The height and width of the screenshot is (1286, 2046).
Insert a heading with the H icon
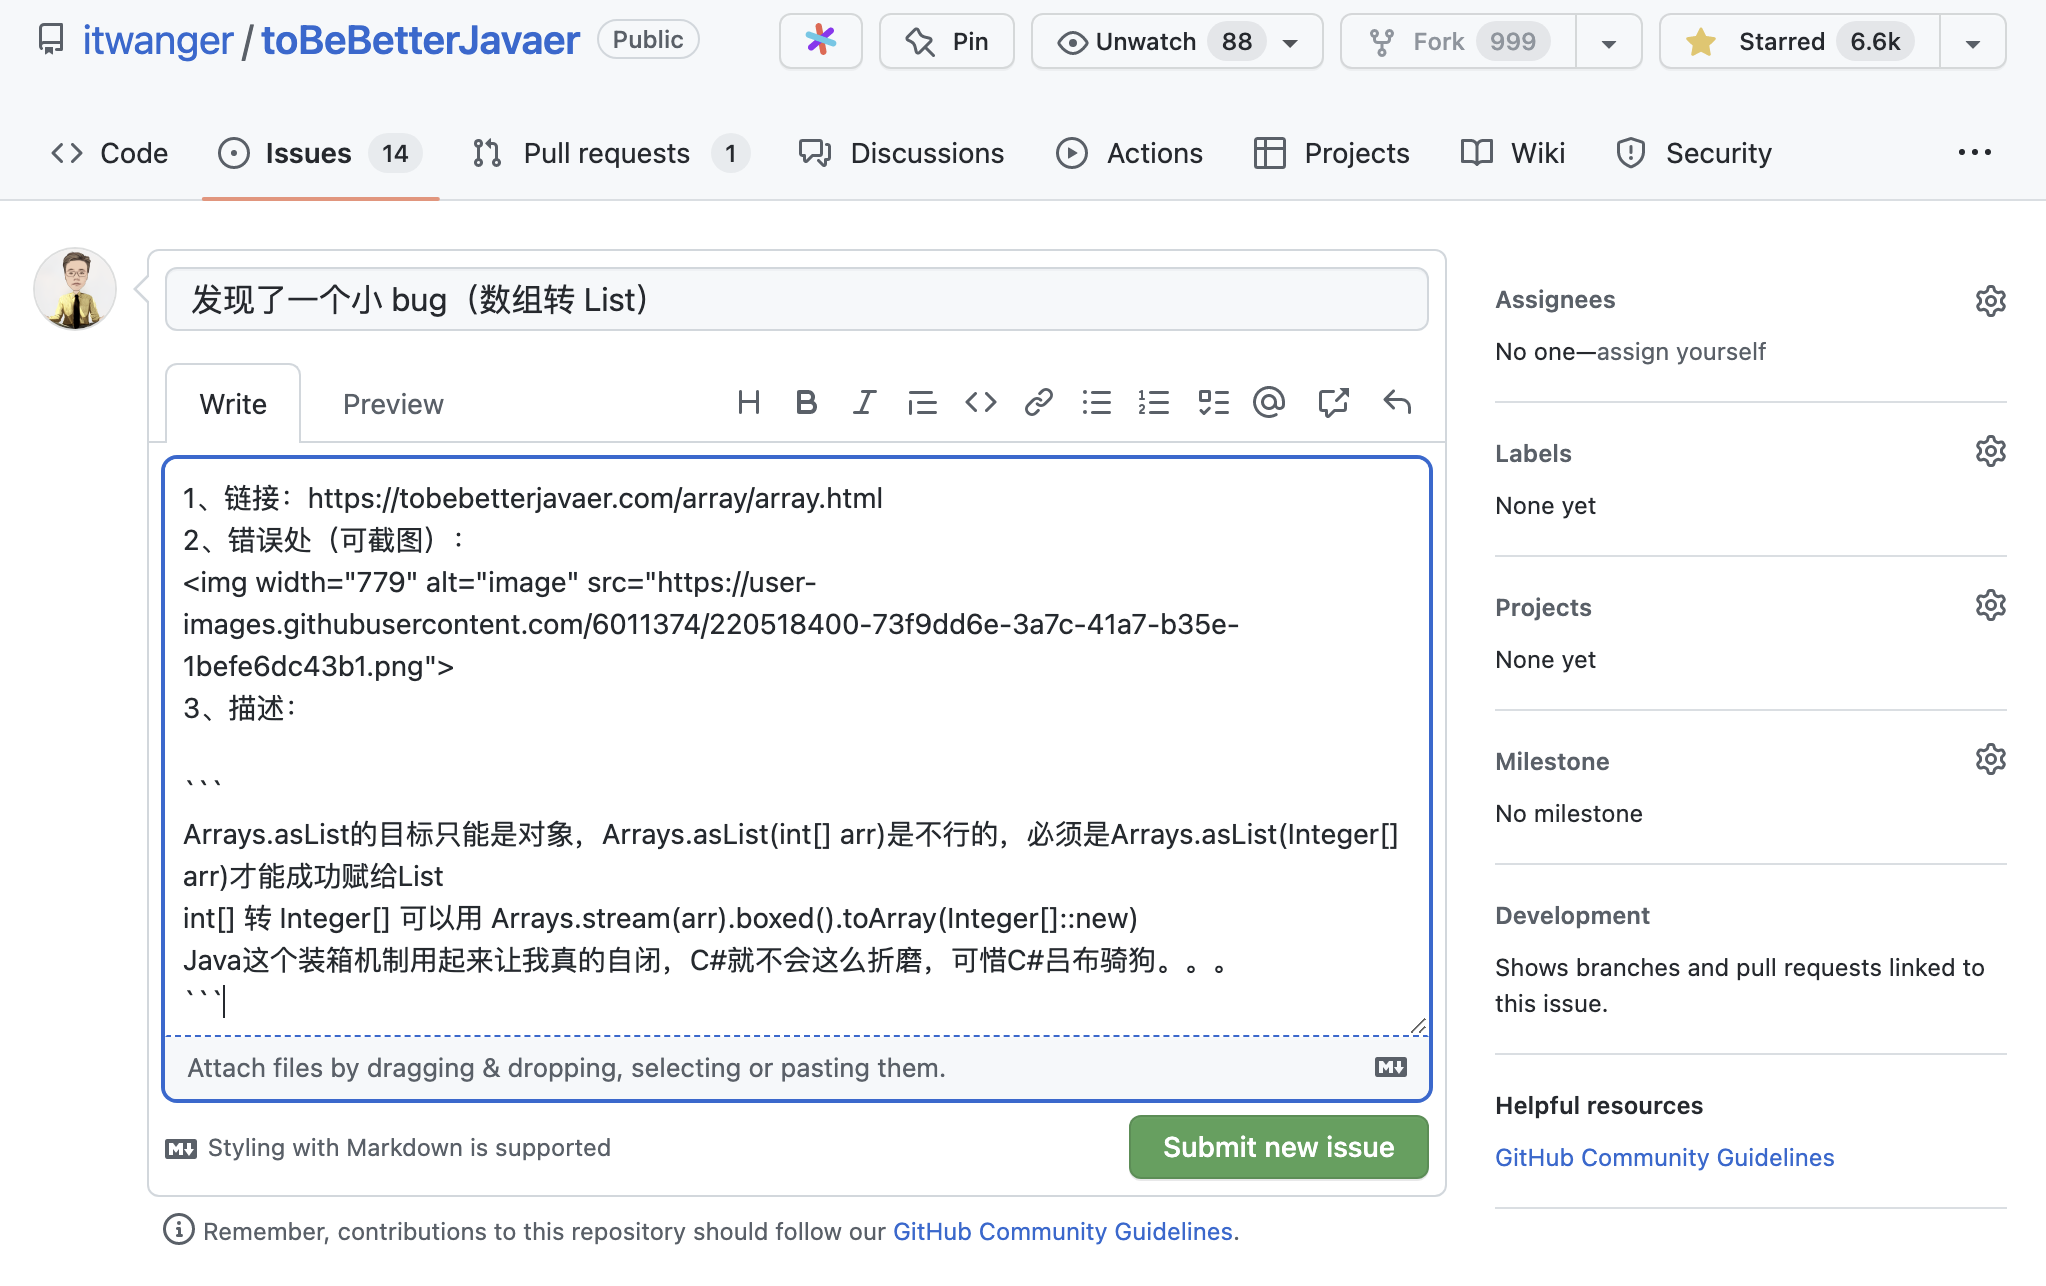point(748,403)
